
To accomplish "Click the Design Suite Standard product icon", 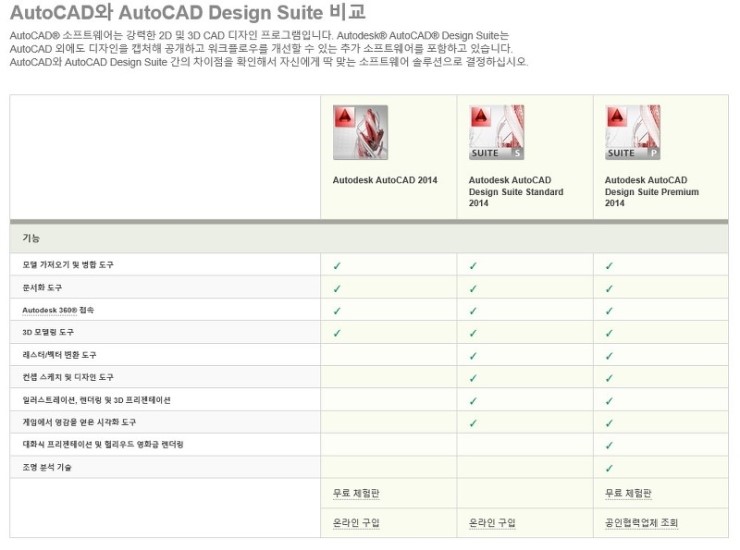I will (496, 132).
